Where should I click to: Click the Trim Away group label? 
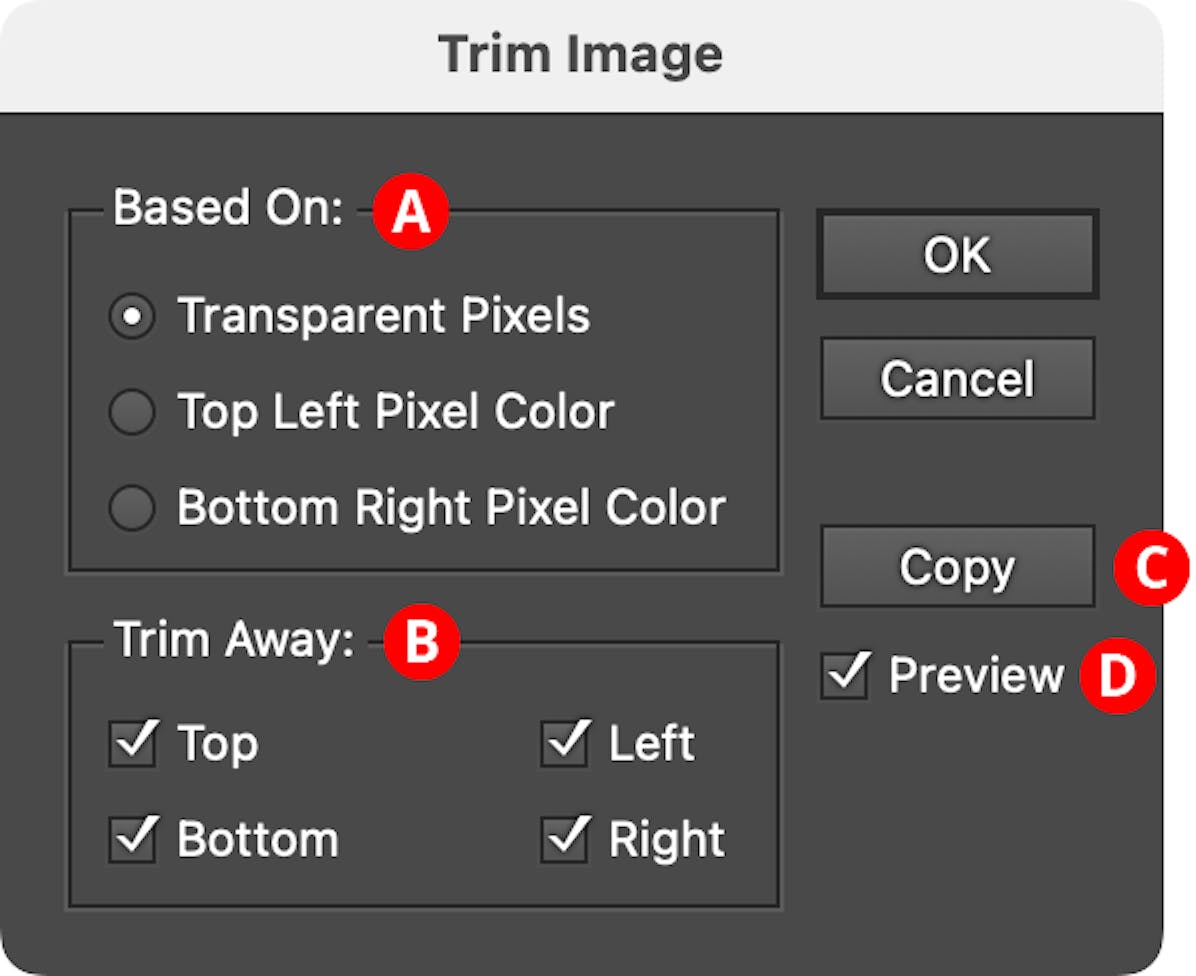(x=234, y=640)
